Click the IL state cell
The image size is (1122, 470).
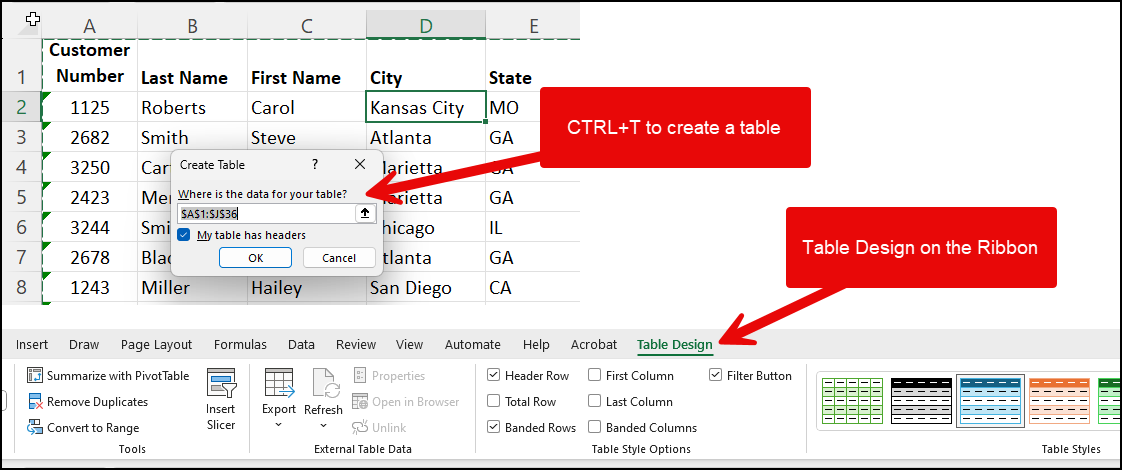pyautogui.click(x=533, y=227)
